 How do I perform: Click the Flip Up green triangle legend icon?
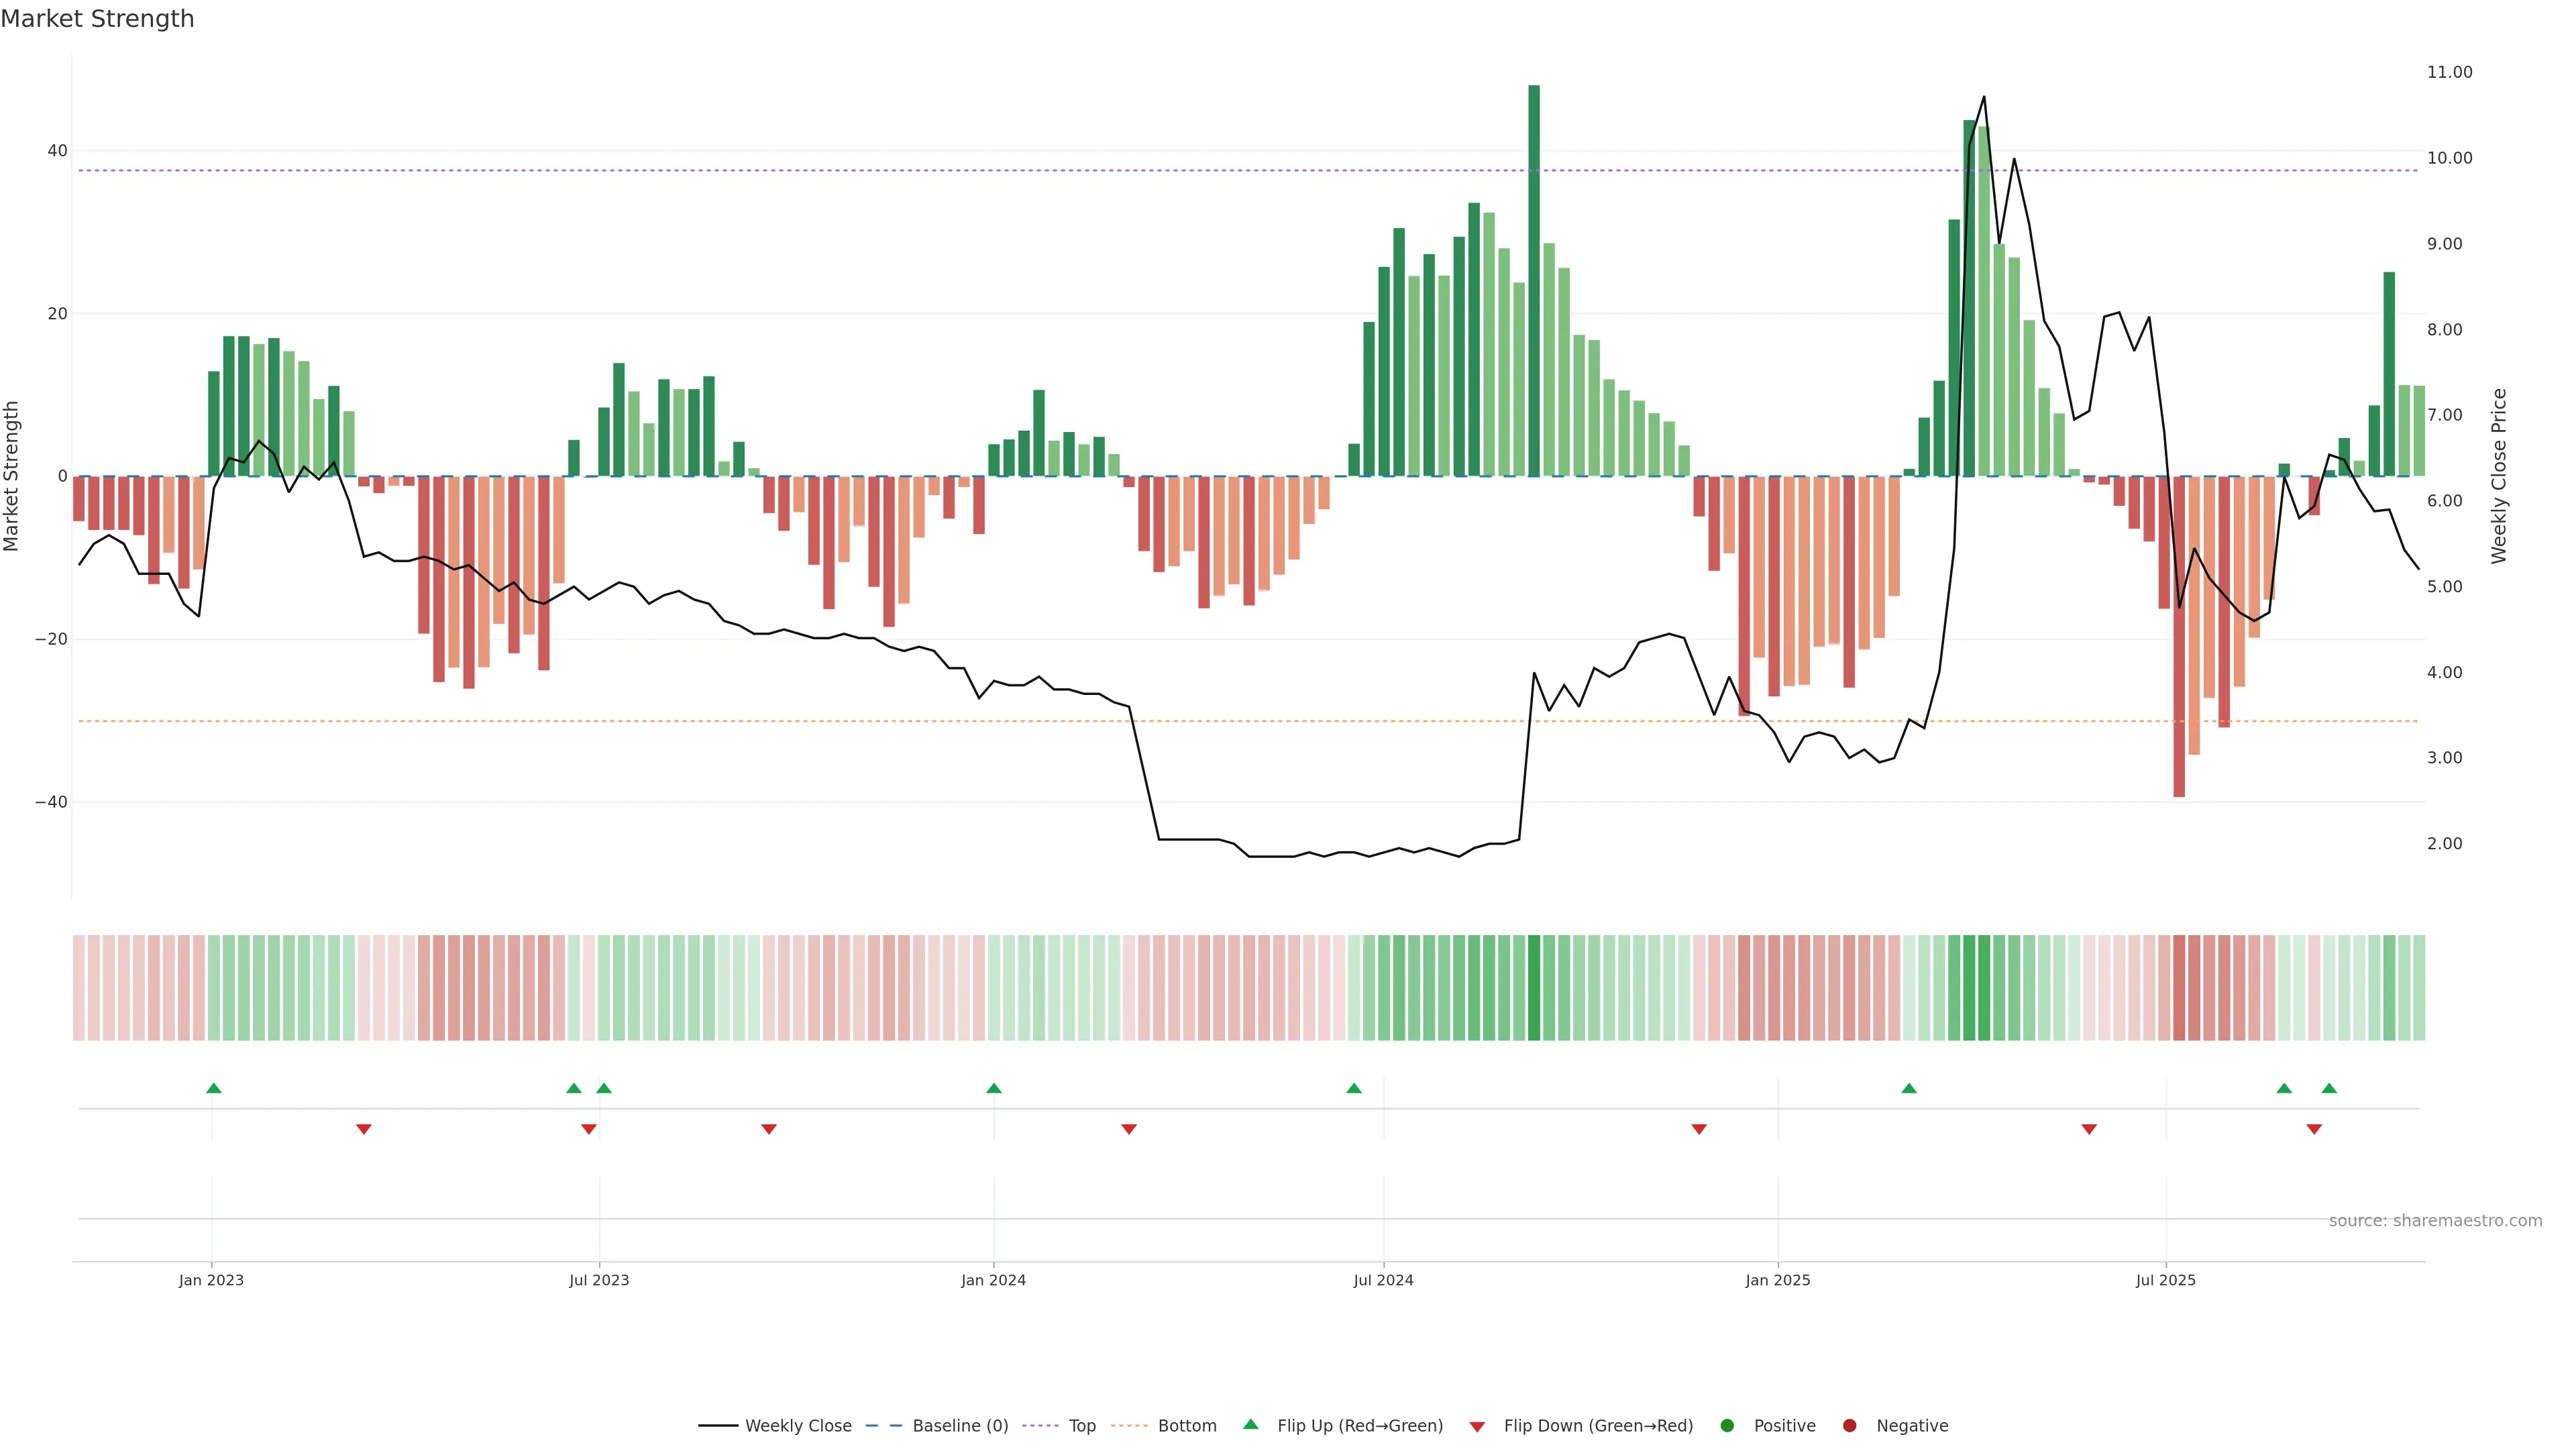pos(1250,1425)
